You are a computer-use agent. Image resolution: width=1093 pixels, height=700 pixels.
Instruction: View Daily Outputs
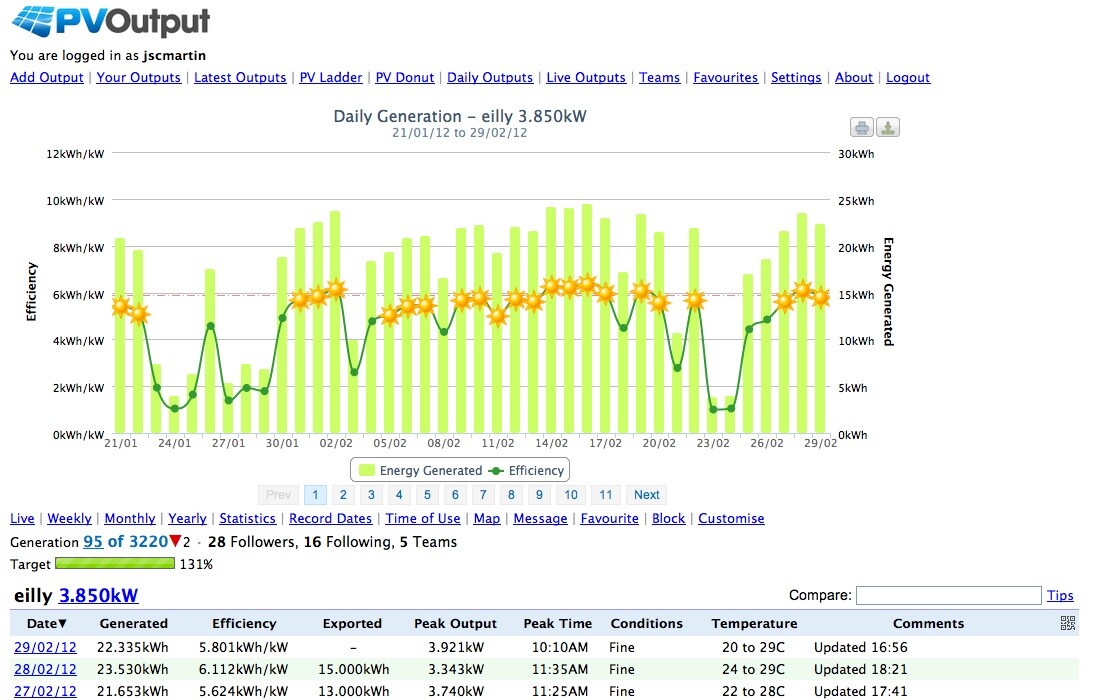pyautogui.click(x=489, y=77)
